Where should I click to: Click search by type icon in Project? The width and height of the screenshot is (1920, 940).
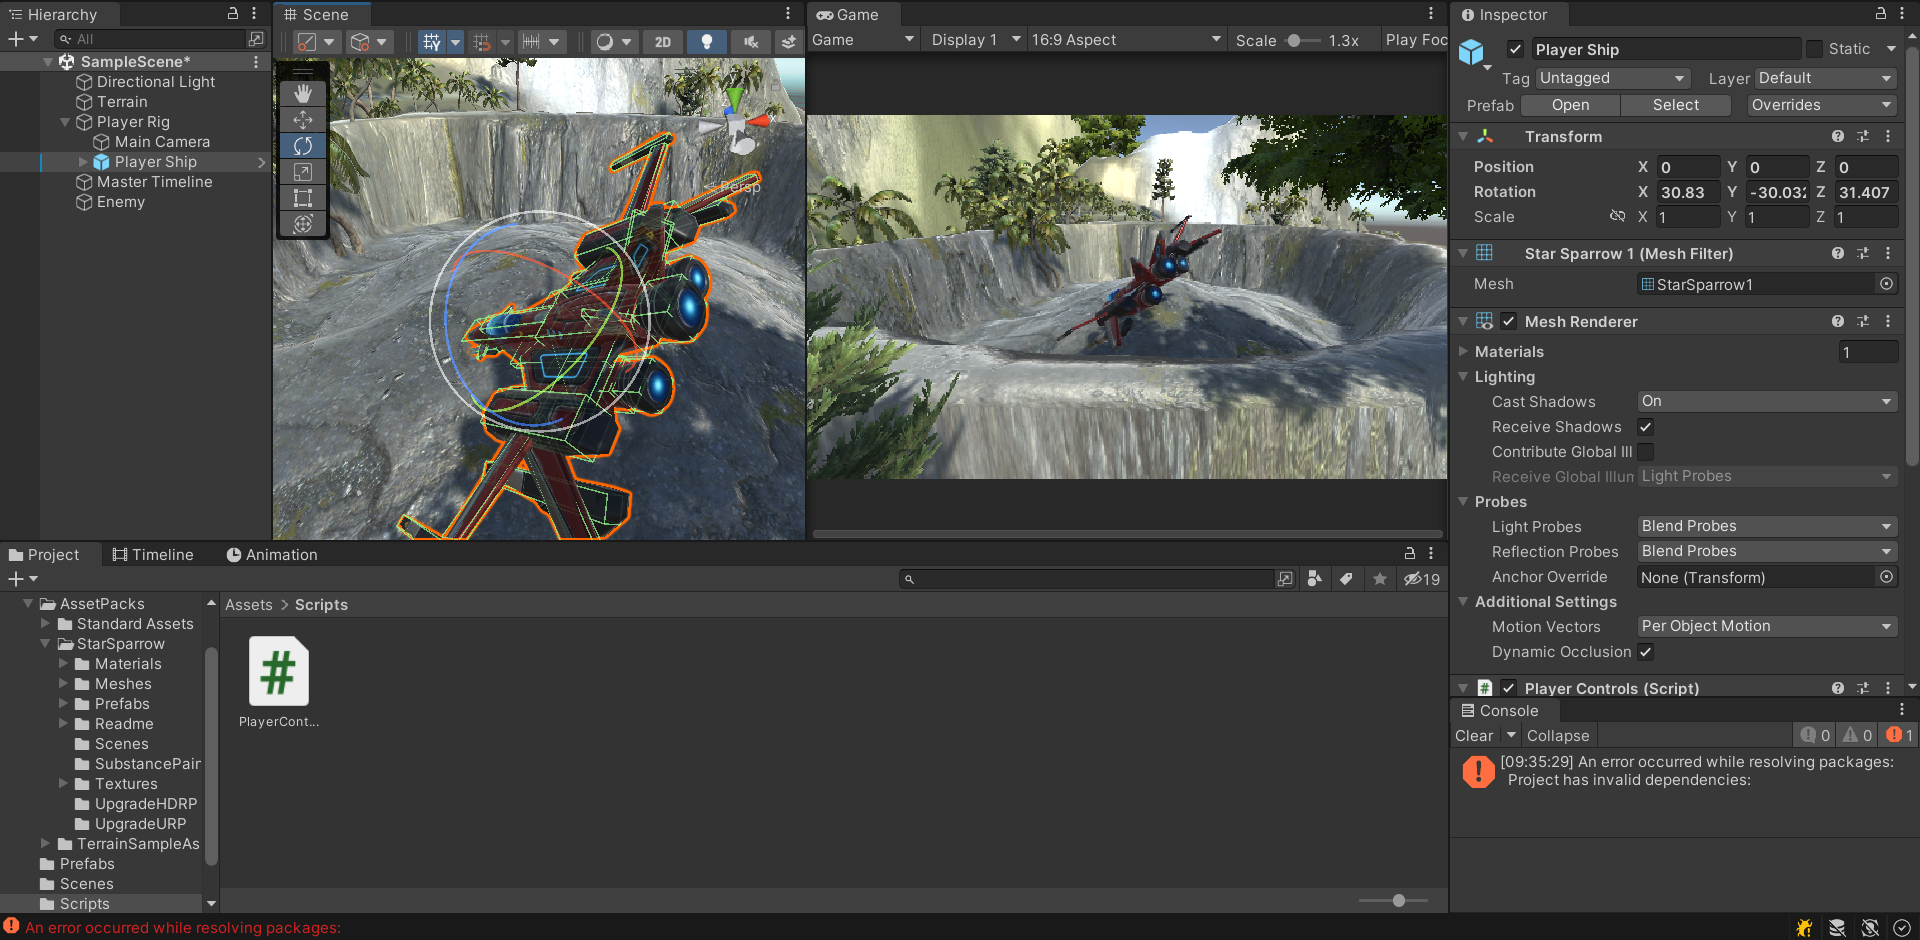pos(1314,579)
